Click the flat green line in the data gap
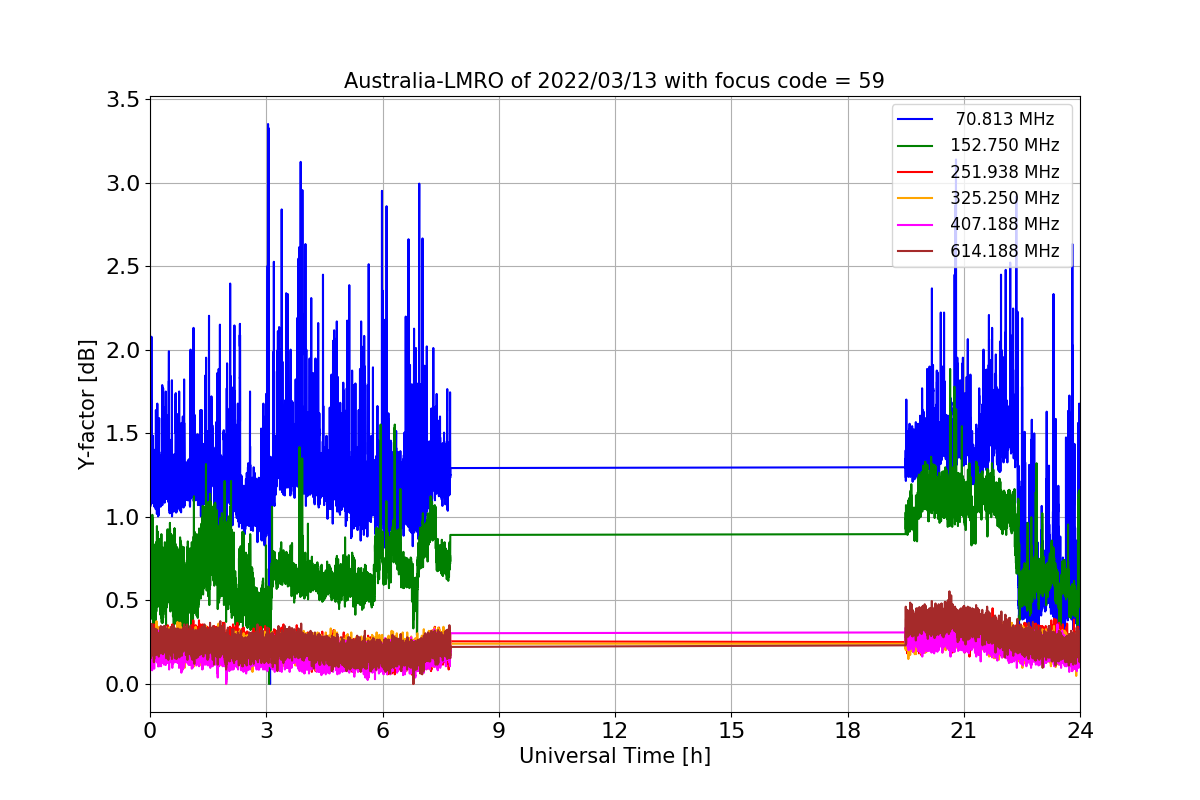Image resolution: width=1200 pixels, height=800 pixels. click(x=678, y=534)
